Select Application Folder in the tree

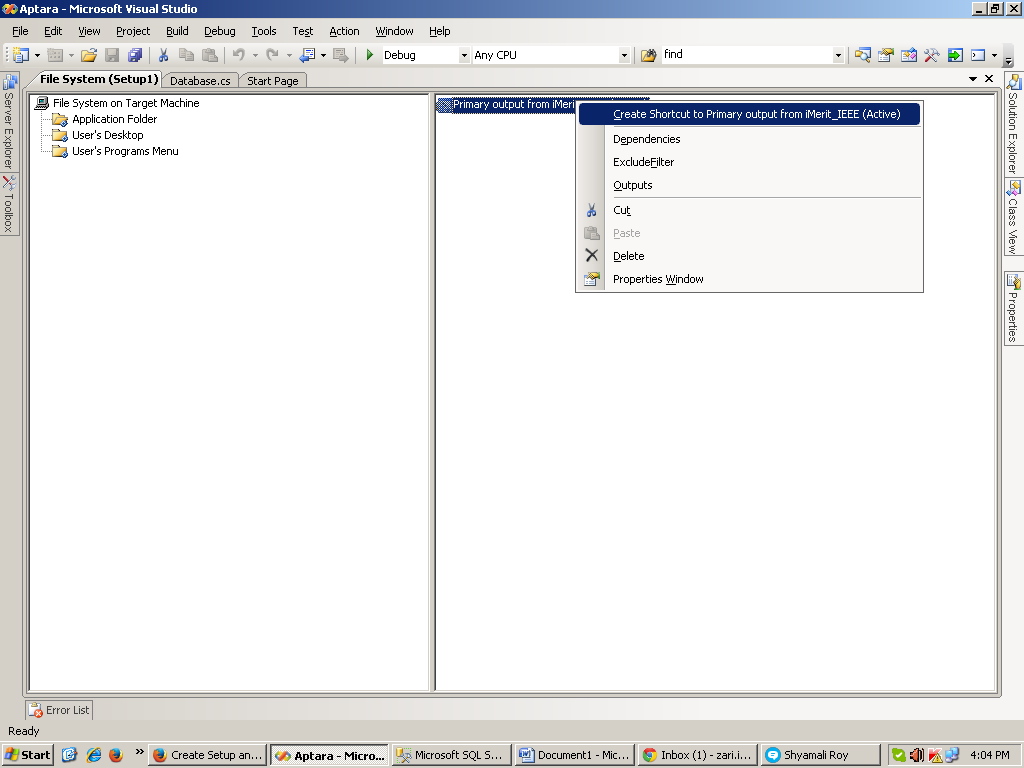[114, 119]
